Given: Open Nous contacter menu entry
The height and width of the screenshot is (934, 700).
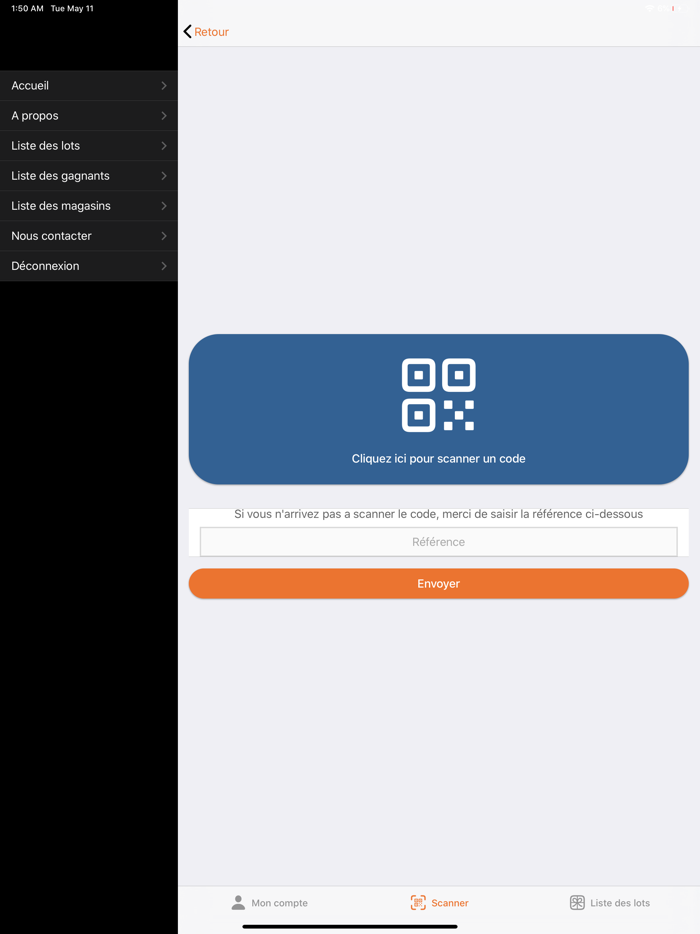Looking at the screenshot, I should 89,236.
